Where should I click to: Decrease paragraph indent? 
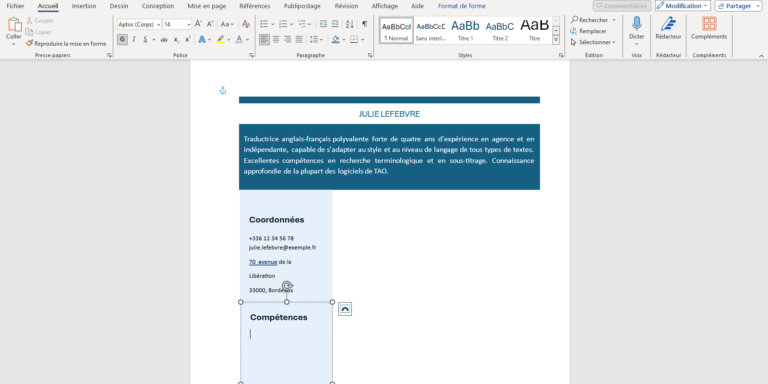[x=323, y=24]
